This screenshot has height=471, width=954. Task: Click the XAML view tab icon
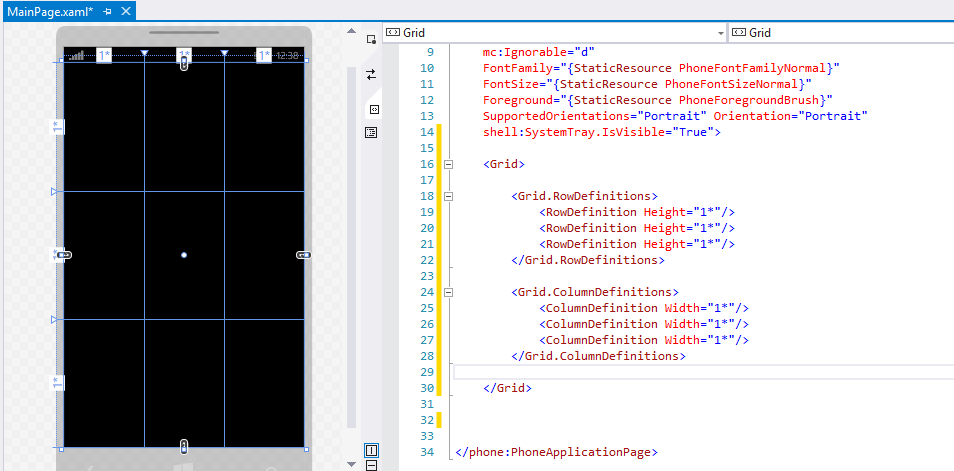point(373,109)
